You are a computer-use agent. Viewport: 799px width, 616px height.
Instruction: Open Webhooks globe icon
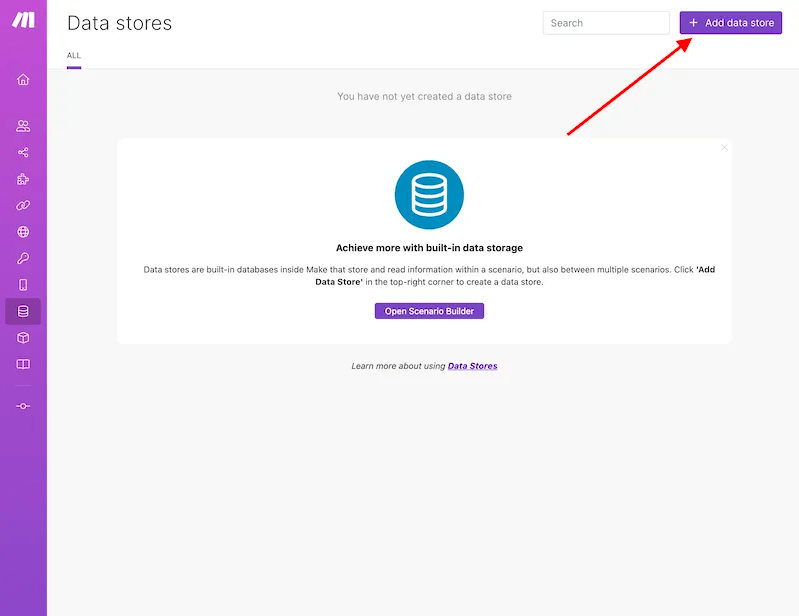[x=23, y=232]
